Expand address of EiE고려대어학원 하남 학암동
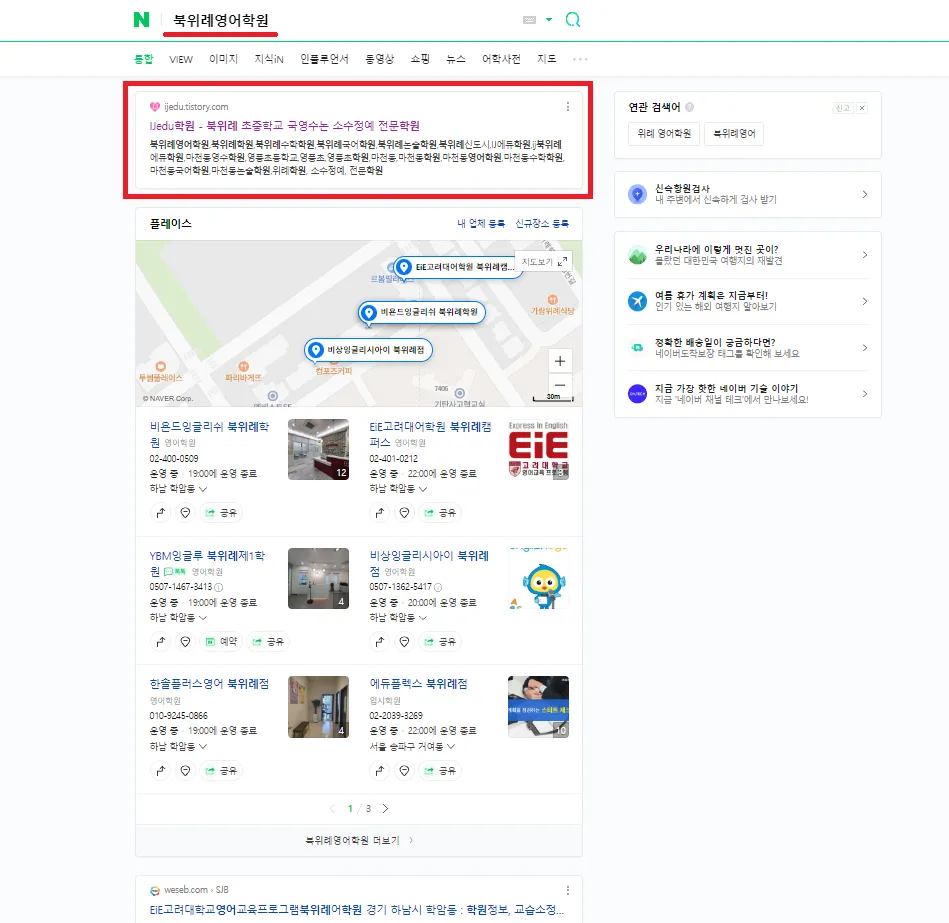The width and height of the screenshot is (949, 923). 398,488
